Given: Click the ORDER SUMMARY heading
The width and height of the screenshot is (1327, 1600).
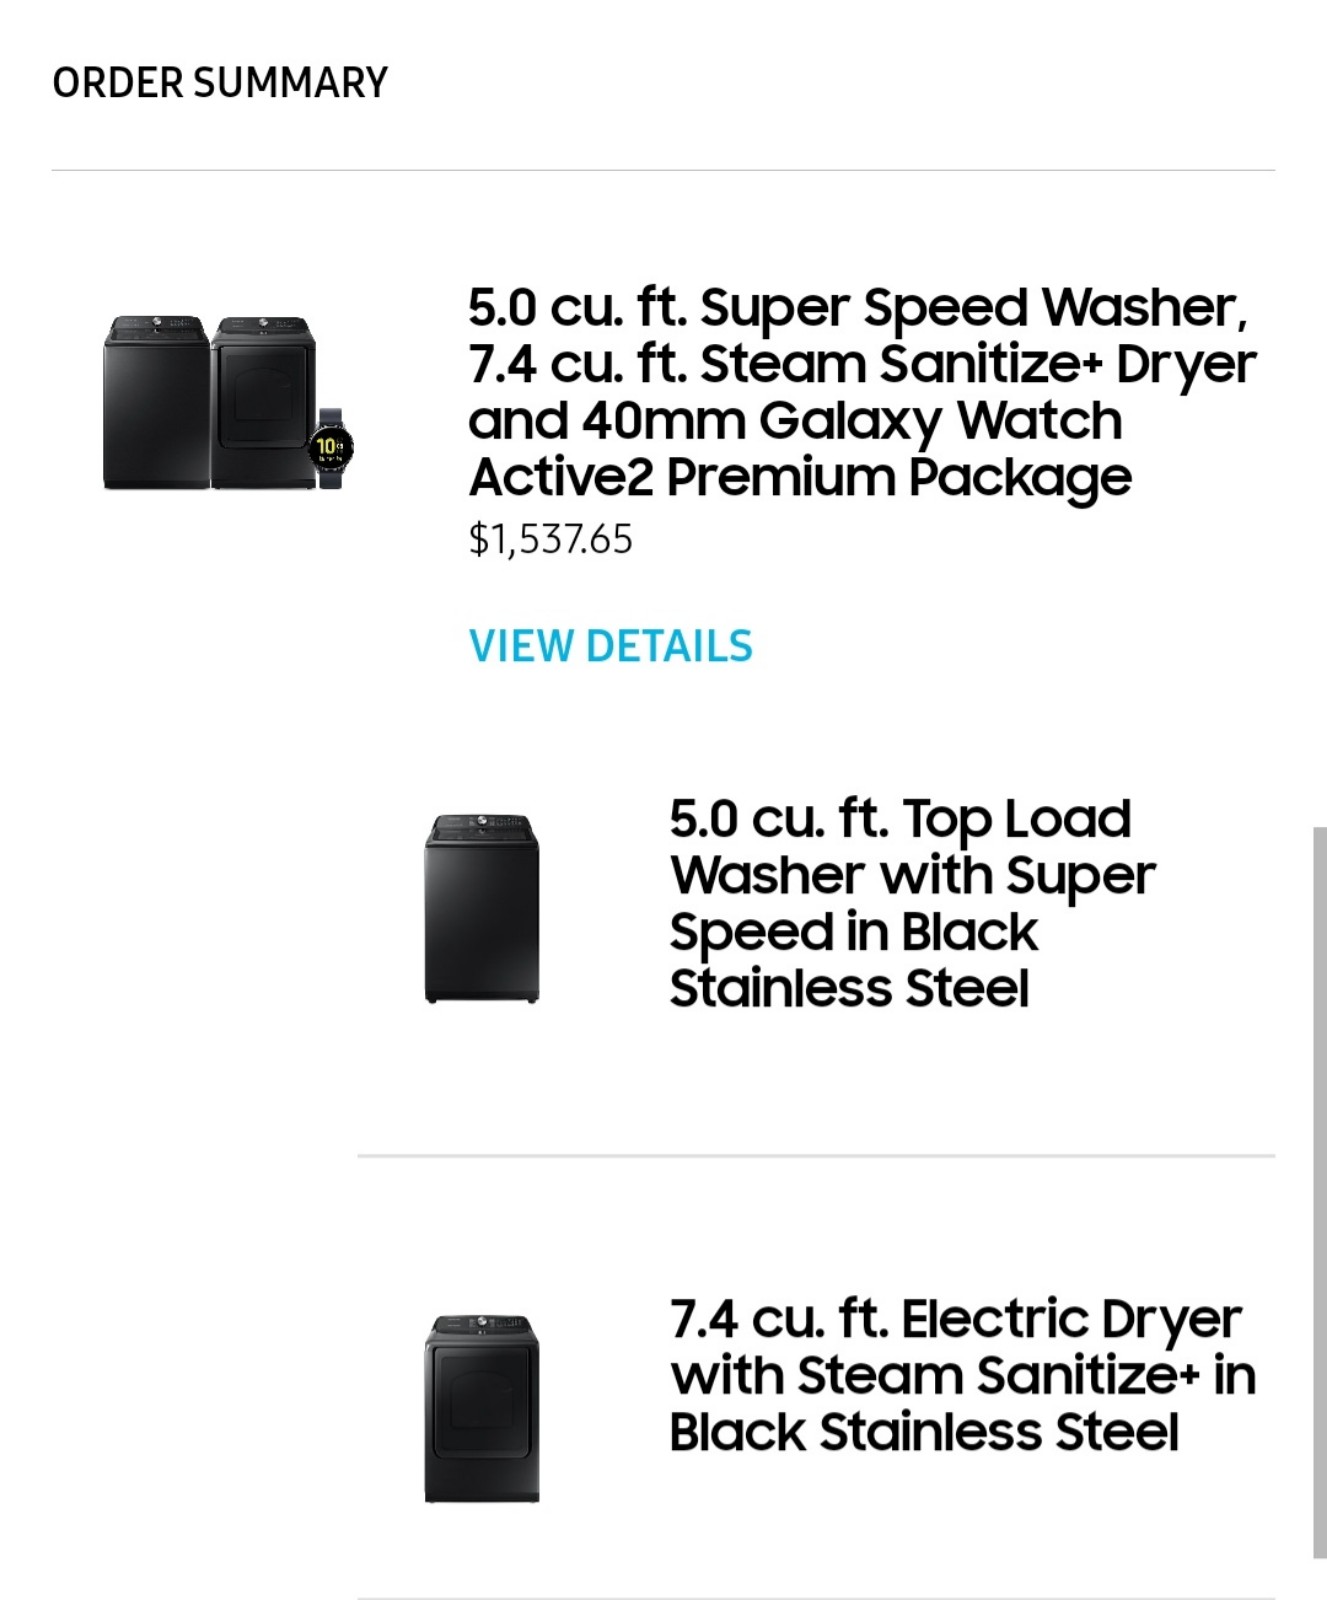Looking at the screenshot, I should click(220, 83).
